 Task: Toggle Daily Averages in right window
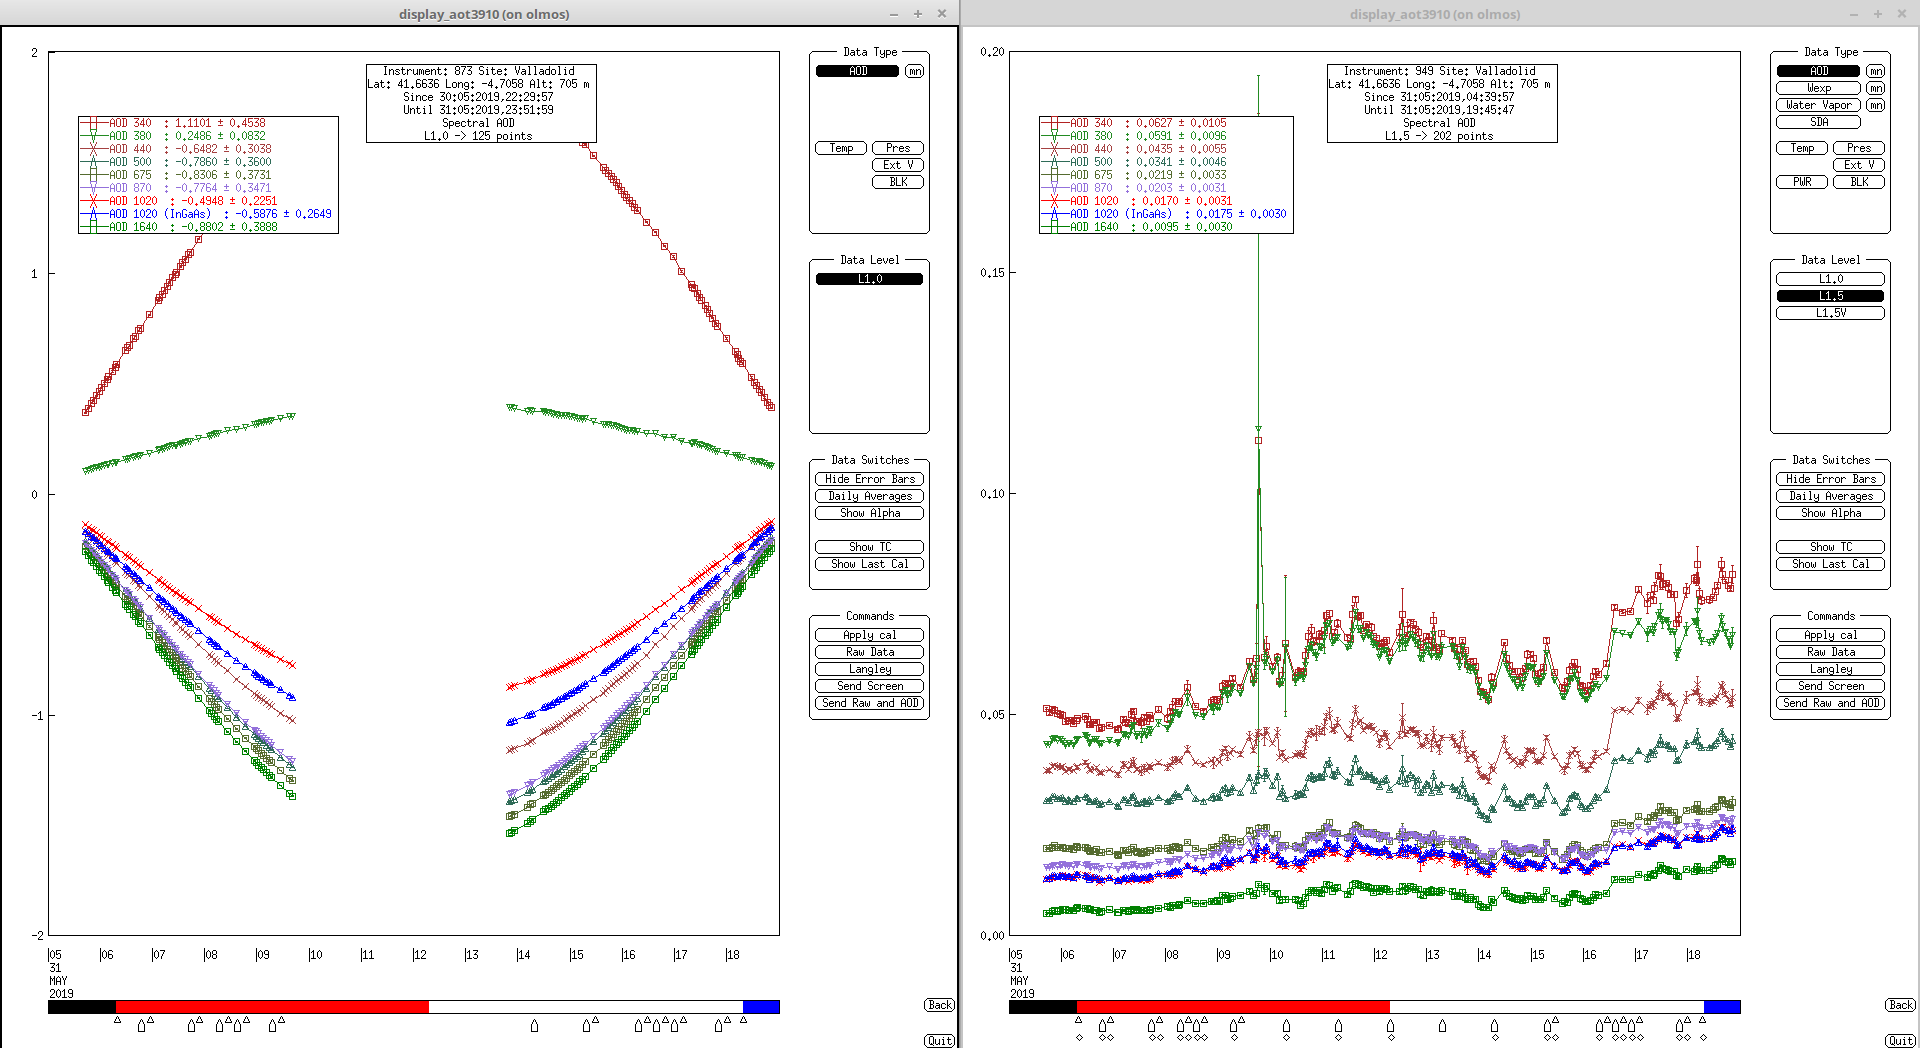1831,496
